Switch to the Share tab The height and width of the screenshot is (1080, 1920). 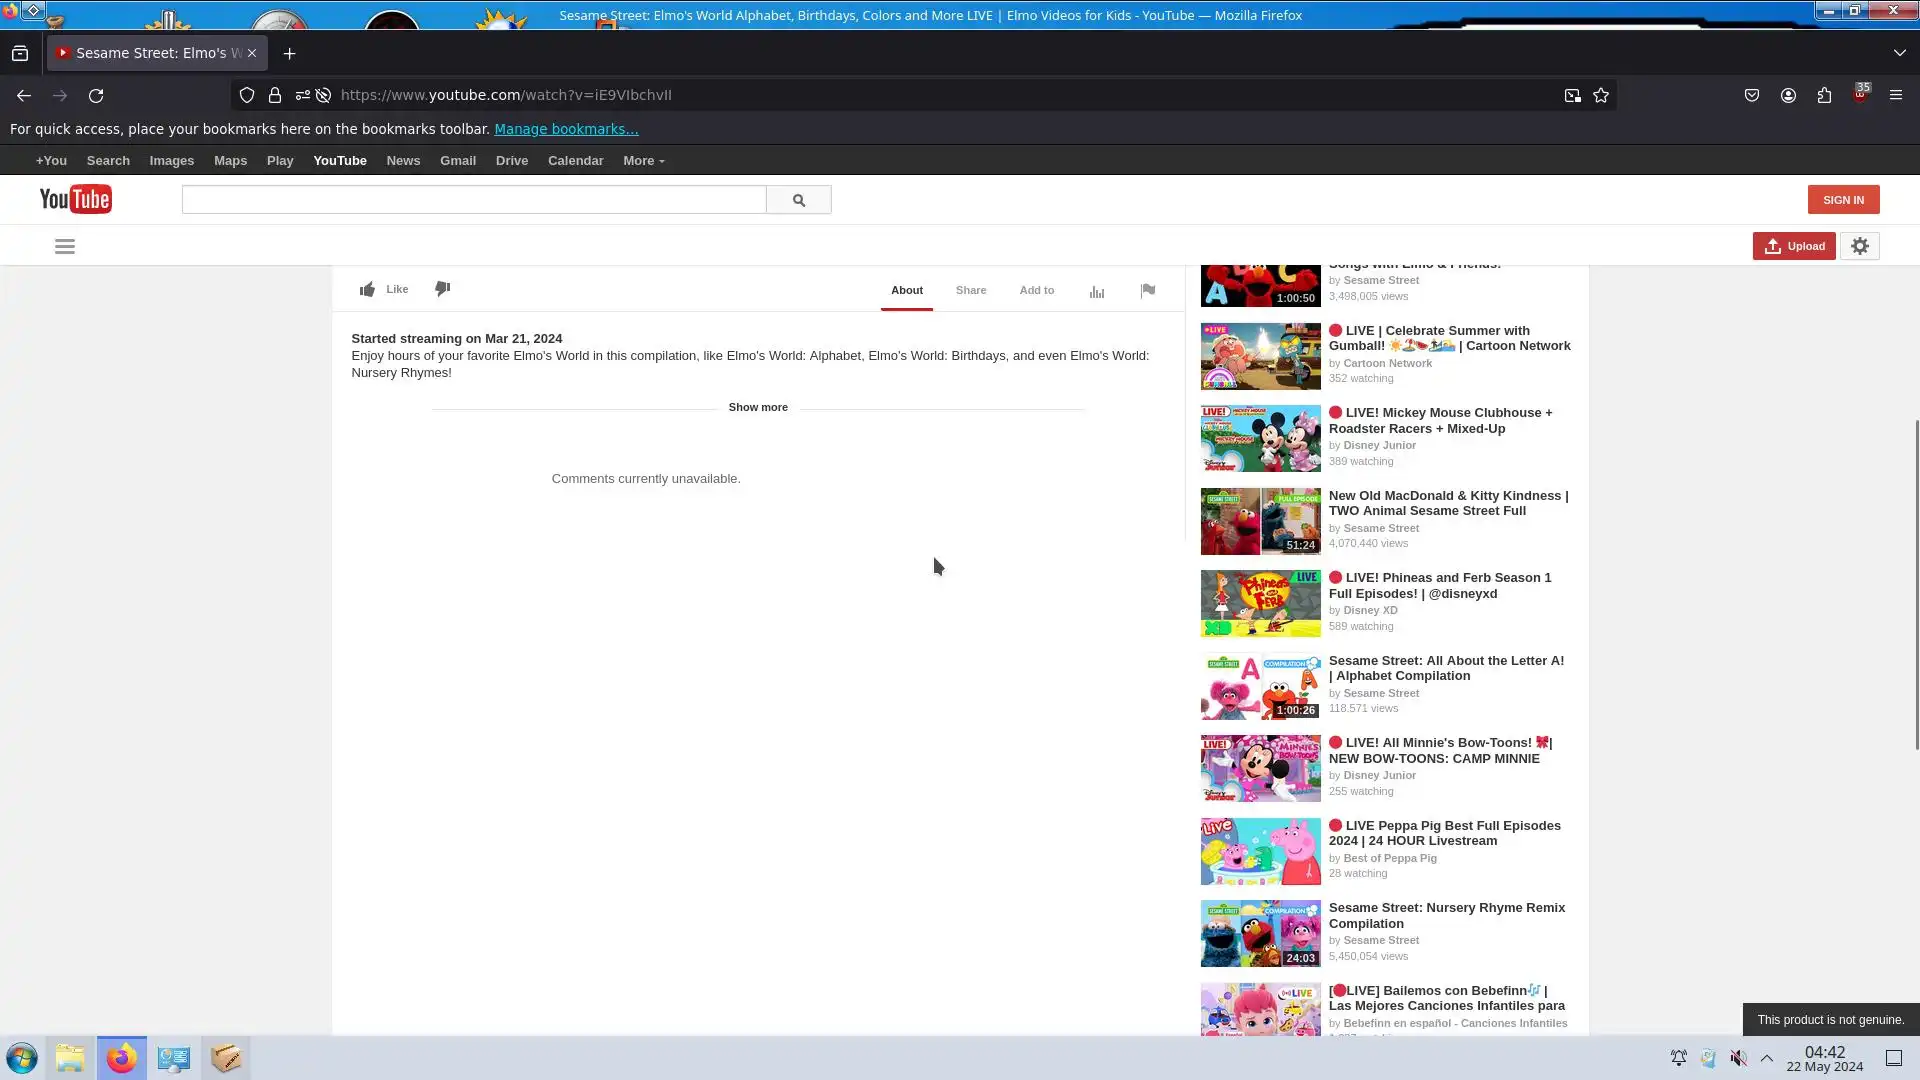pyautogui.click(x=970, y=290)
